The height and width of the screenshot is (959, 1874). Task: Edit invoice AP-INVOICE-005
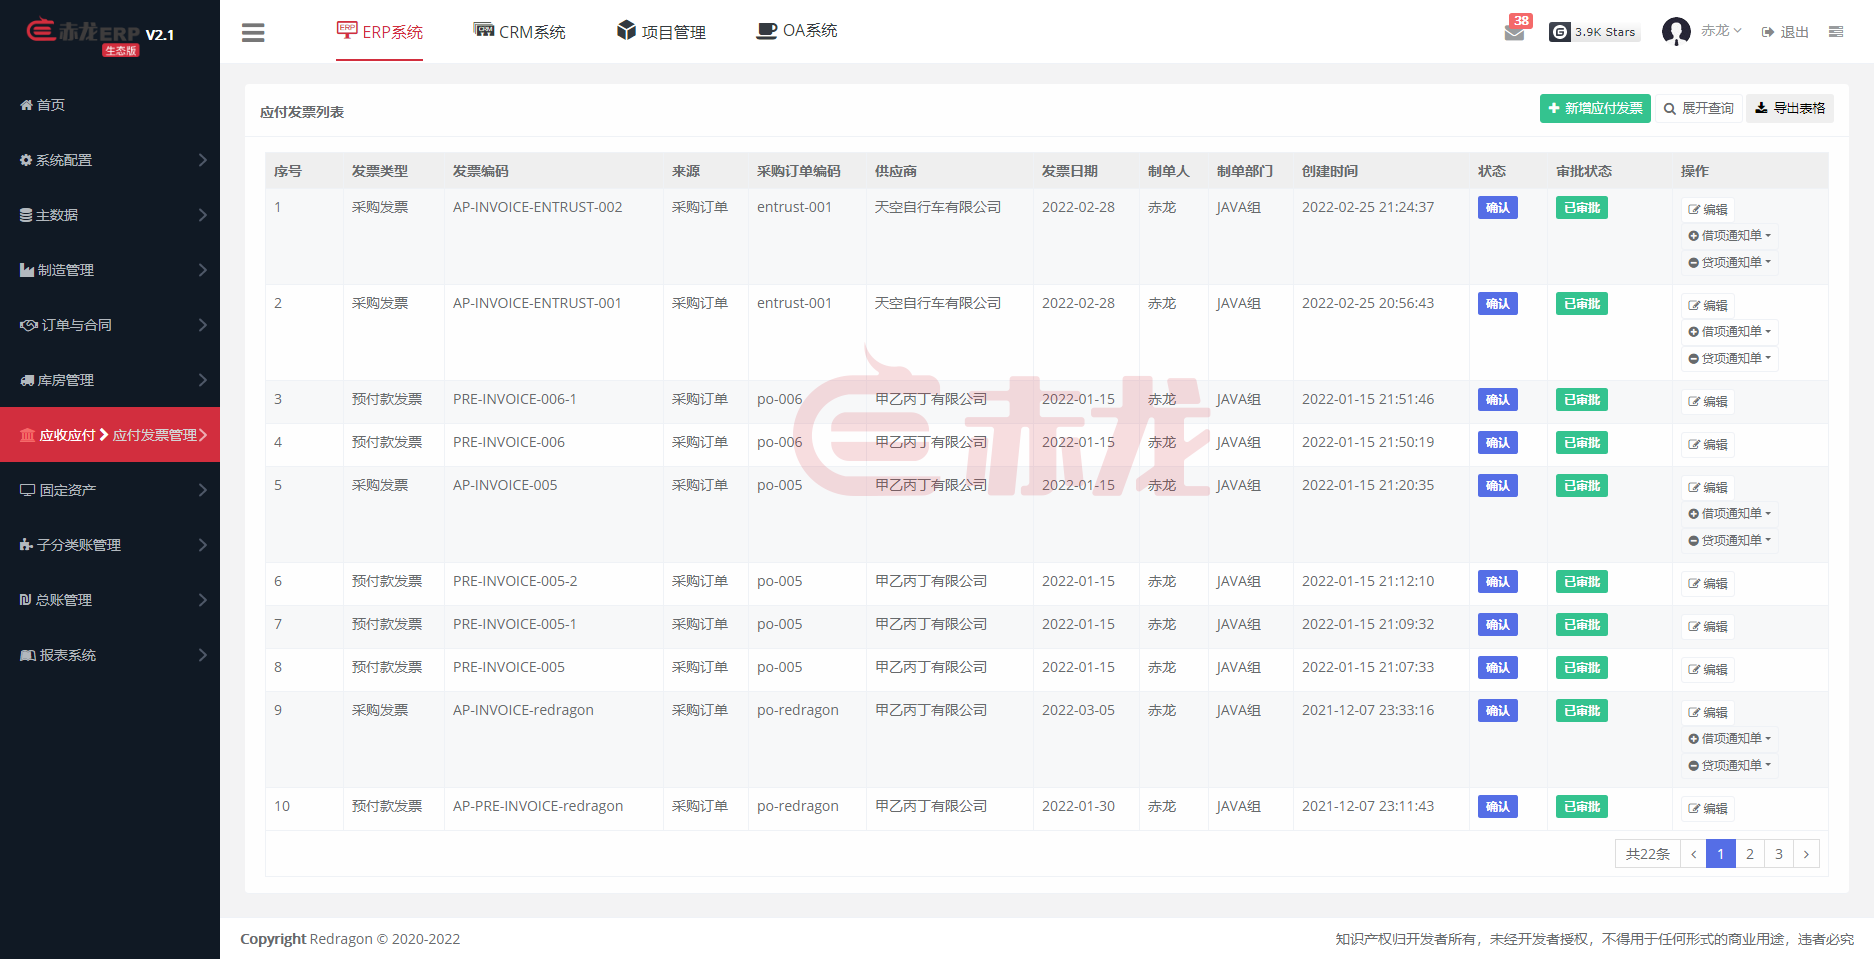[x=1708, y=487]
